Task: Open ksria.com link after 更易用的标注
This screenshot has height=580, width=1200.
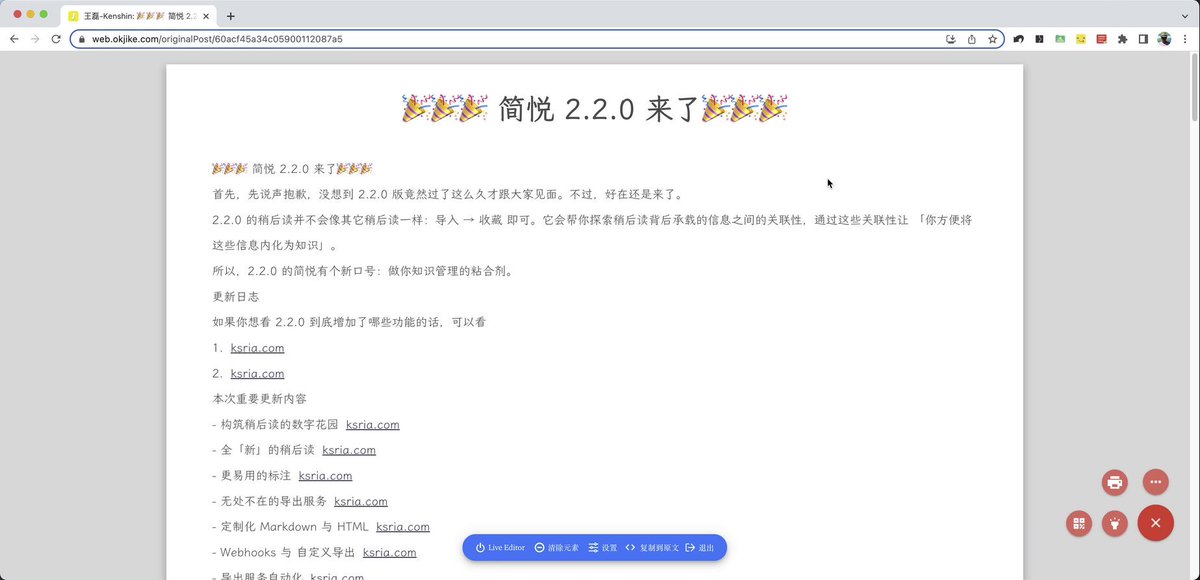Action: (325, 476)
